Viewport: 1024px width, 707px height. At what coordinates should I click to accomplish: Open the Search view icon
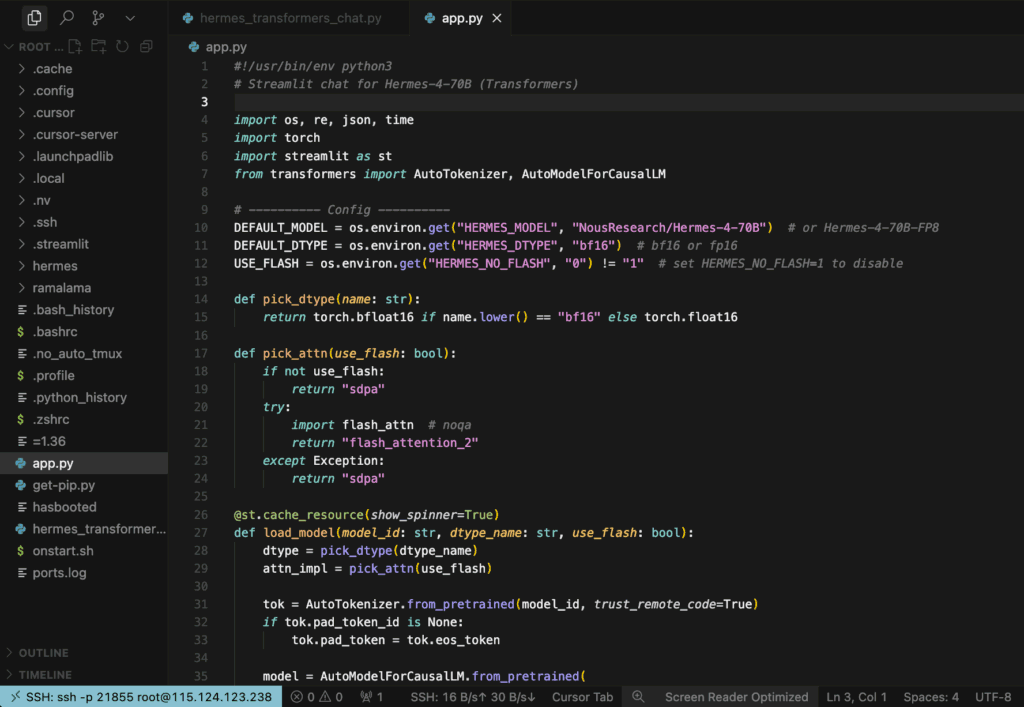coord(67,18)
